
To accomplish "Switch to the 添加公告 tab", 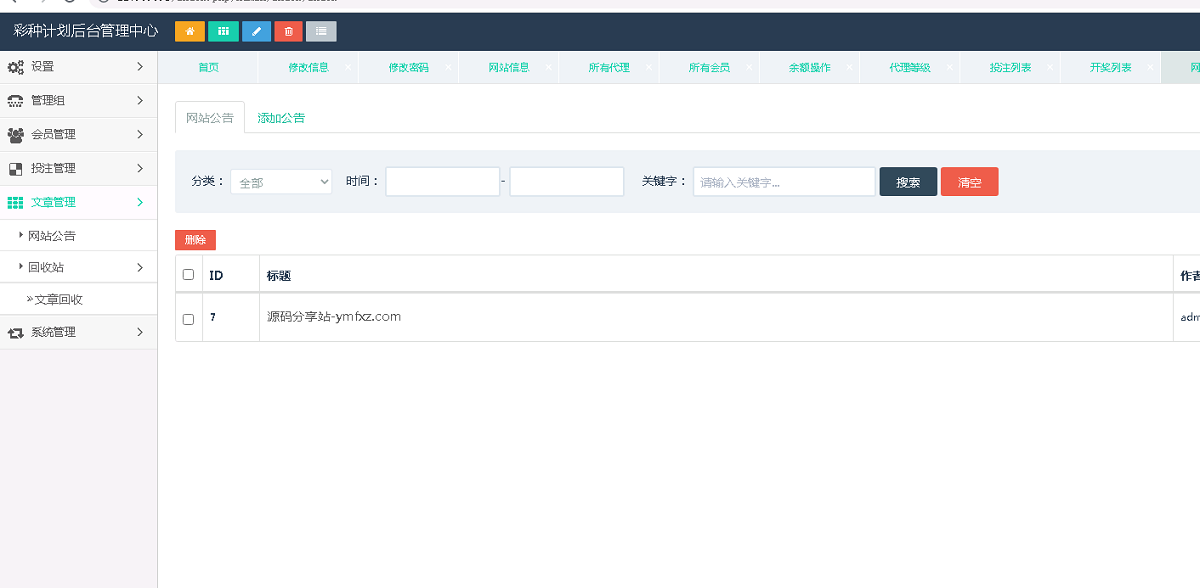I will 281,118.
